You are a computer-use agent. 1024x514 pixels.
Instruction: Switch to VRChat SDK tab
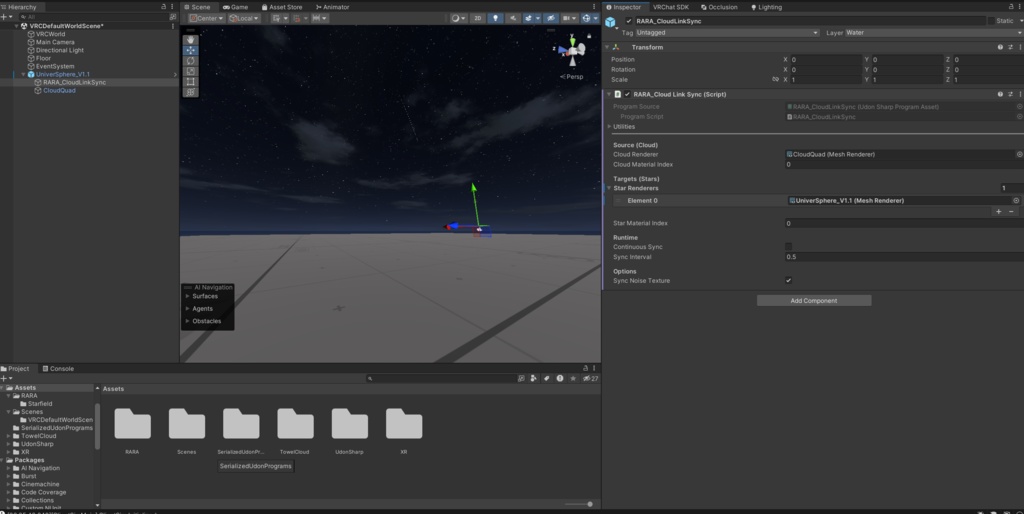[671, 7]
